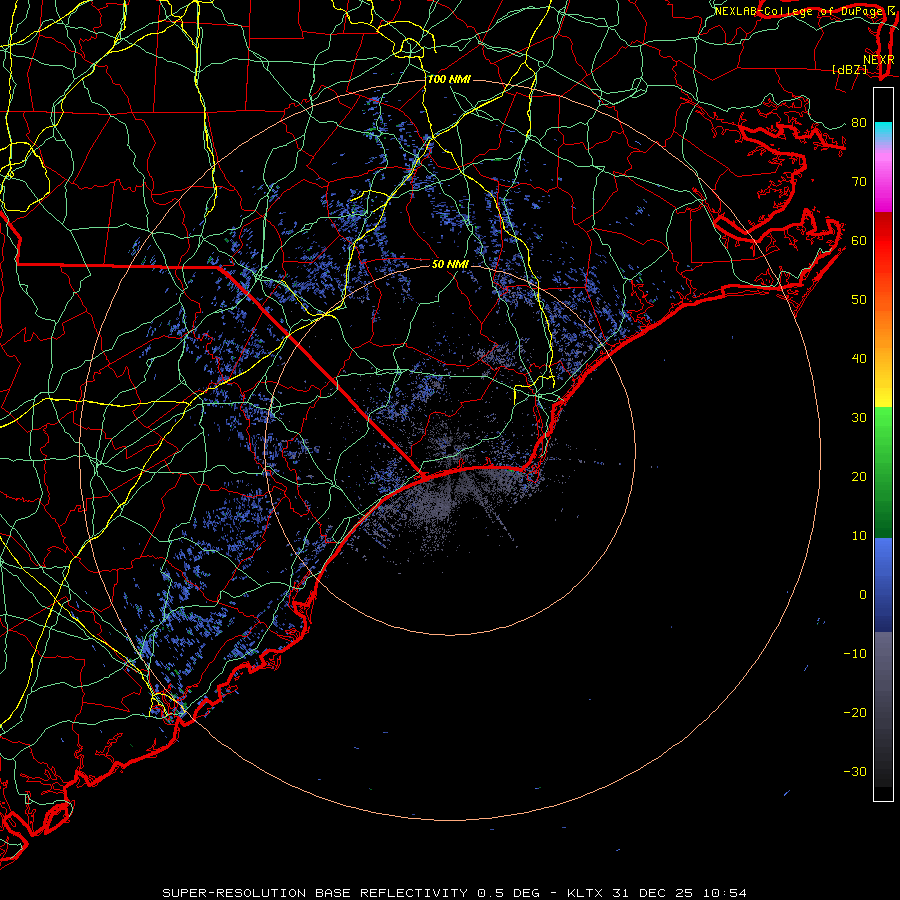Select the 60 value on the dBZ scale

(x=859, y=240)
